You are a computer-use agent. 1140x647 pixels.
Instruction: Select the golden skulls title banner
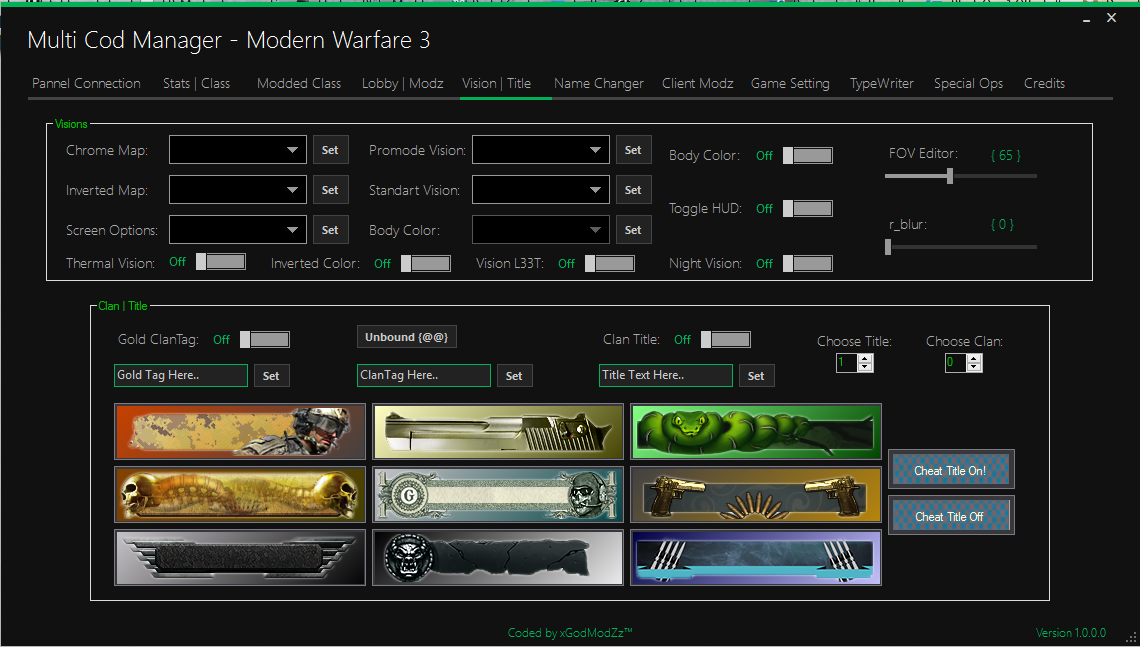[x=240, y=495]
